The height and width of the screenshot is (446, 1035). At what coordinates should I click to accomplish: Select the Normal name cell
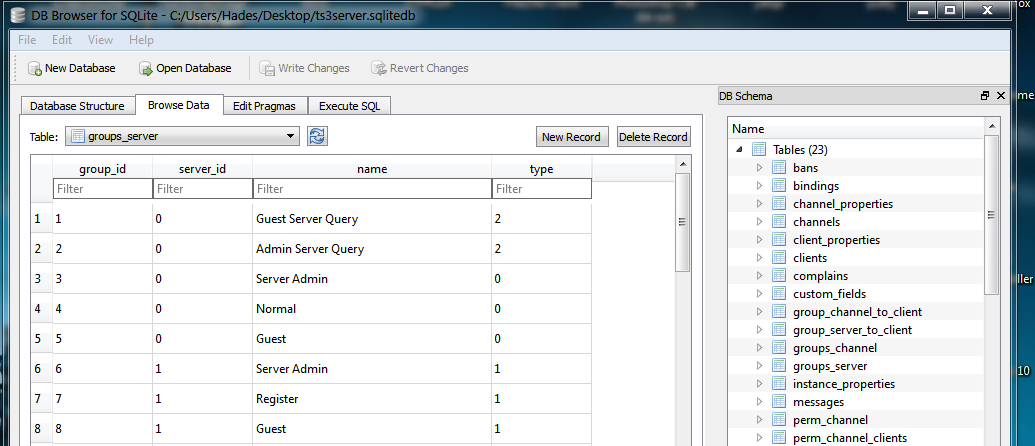pyautogui.click(x=372, y=309)
